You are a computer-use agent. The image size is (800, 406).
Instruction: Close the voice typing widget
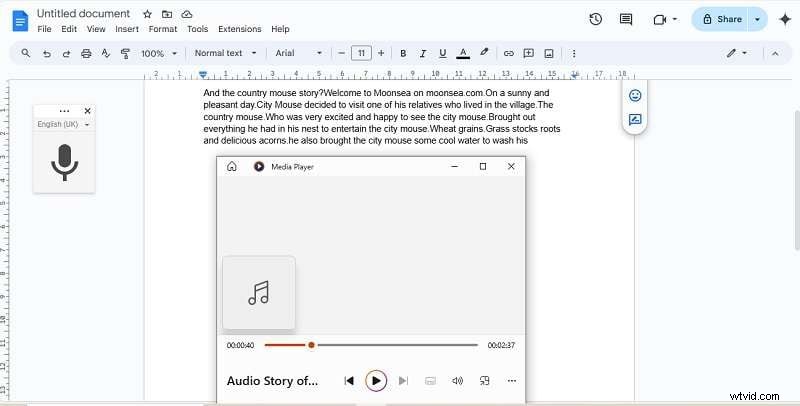pos(87,111)
